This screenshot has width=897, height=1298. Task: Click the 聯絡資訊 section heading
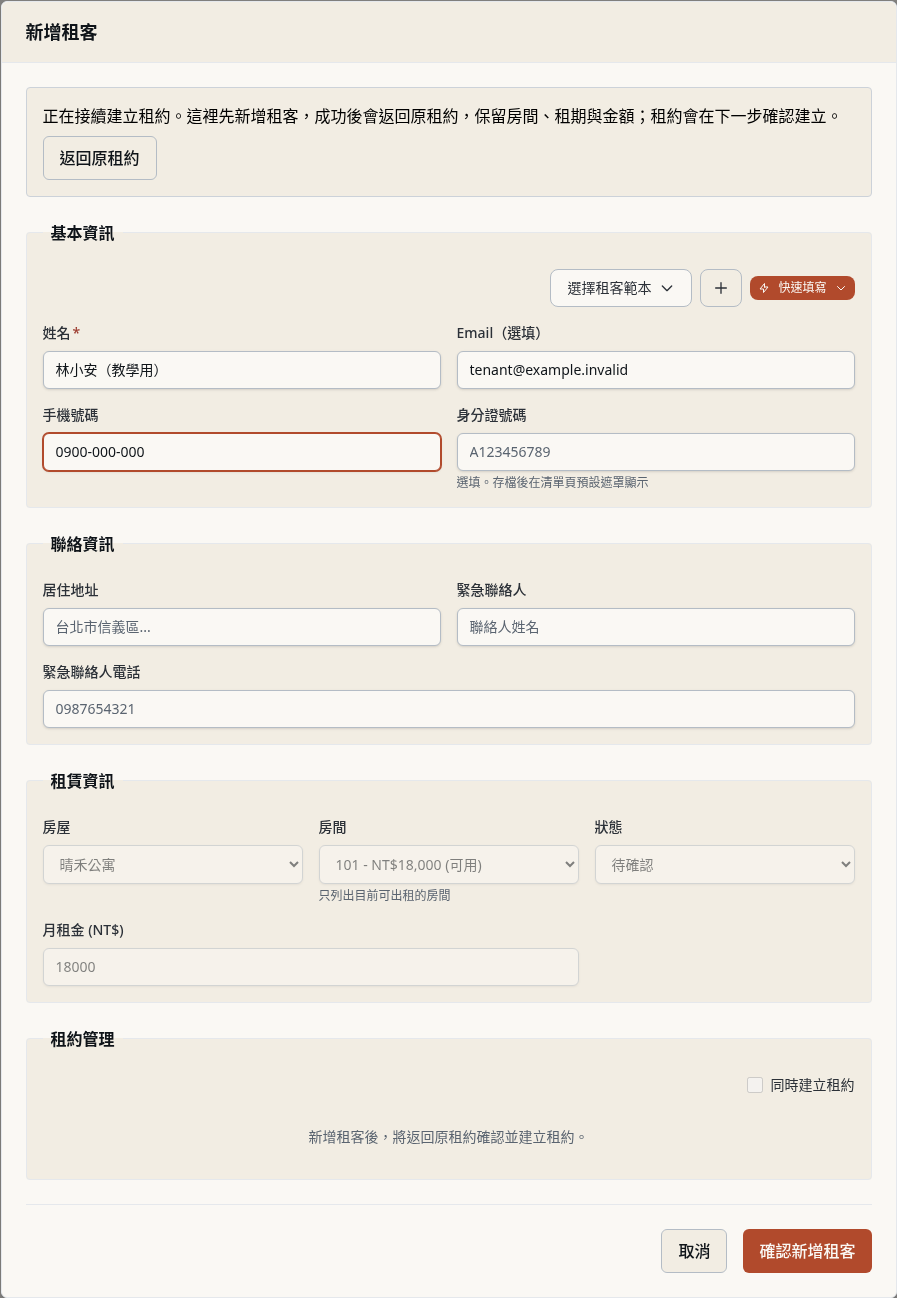pos(83,545)
